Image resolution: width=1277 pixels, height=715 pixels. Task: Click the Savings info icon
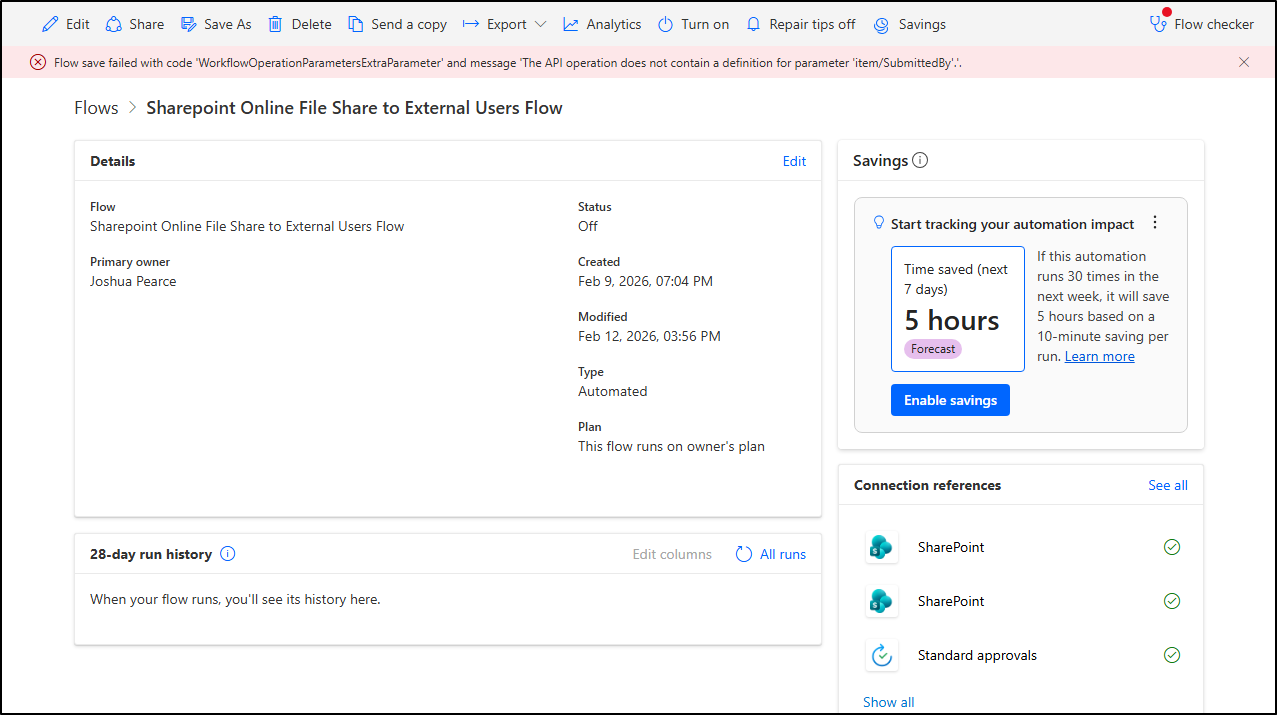tap(920, 160)
